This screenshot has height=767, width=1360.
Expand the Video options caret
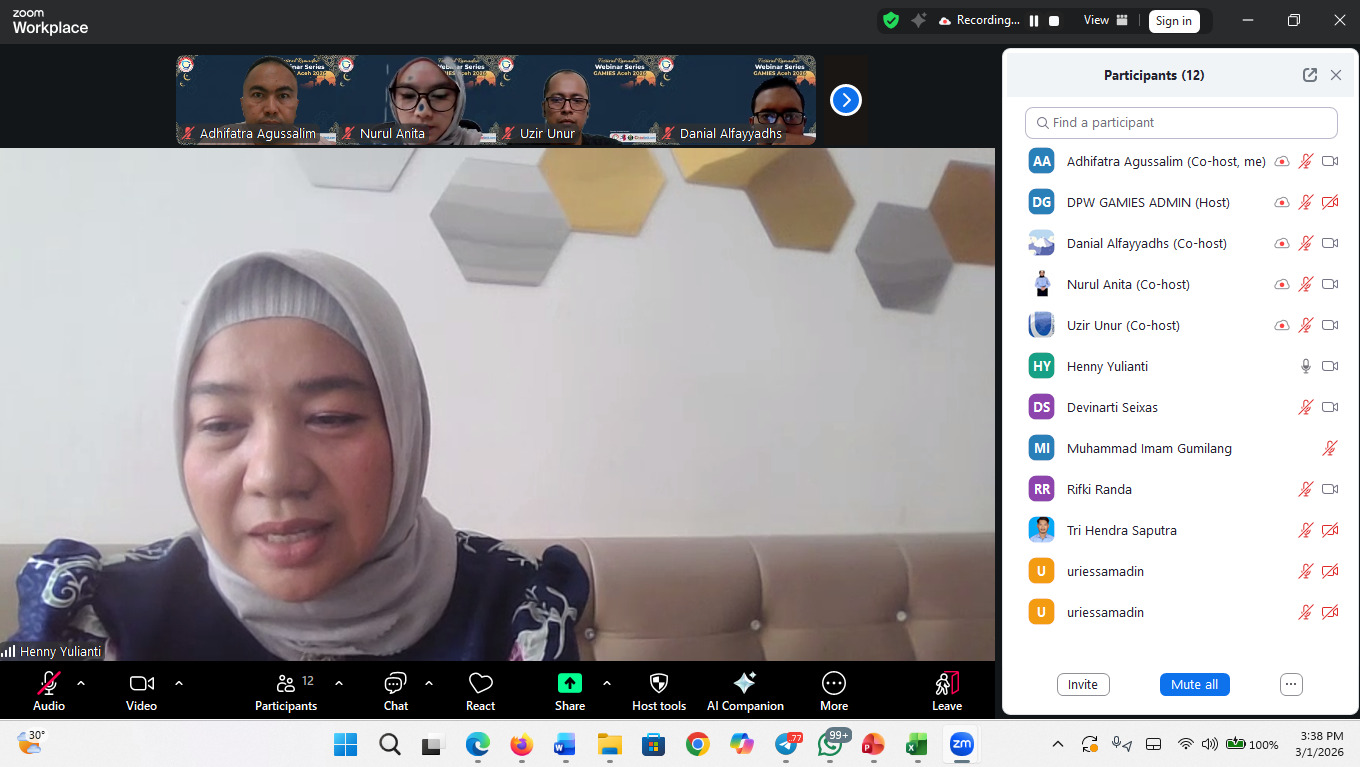click(x=179, y=683)
